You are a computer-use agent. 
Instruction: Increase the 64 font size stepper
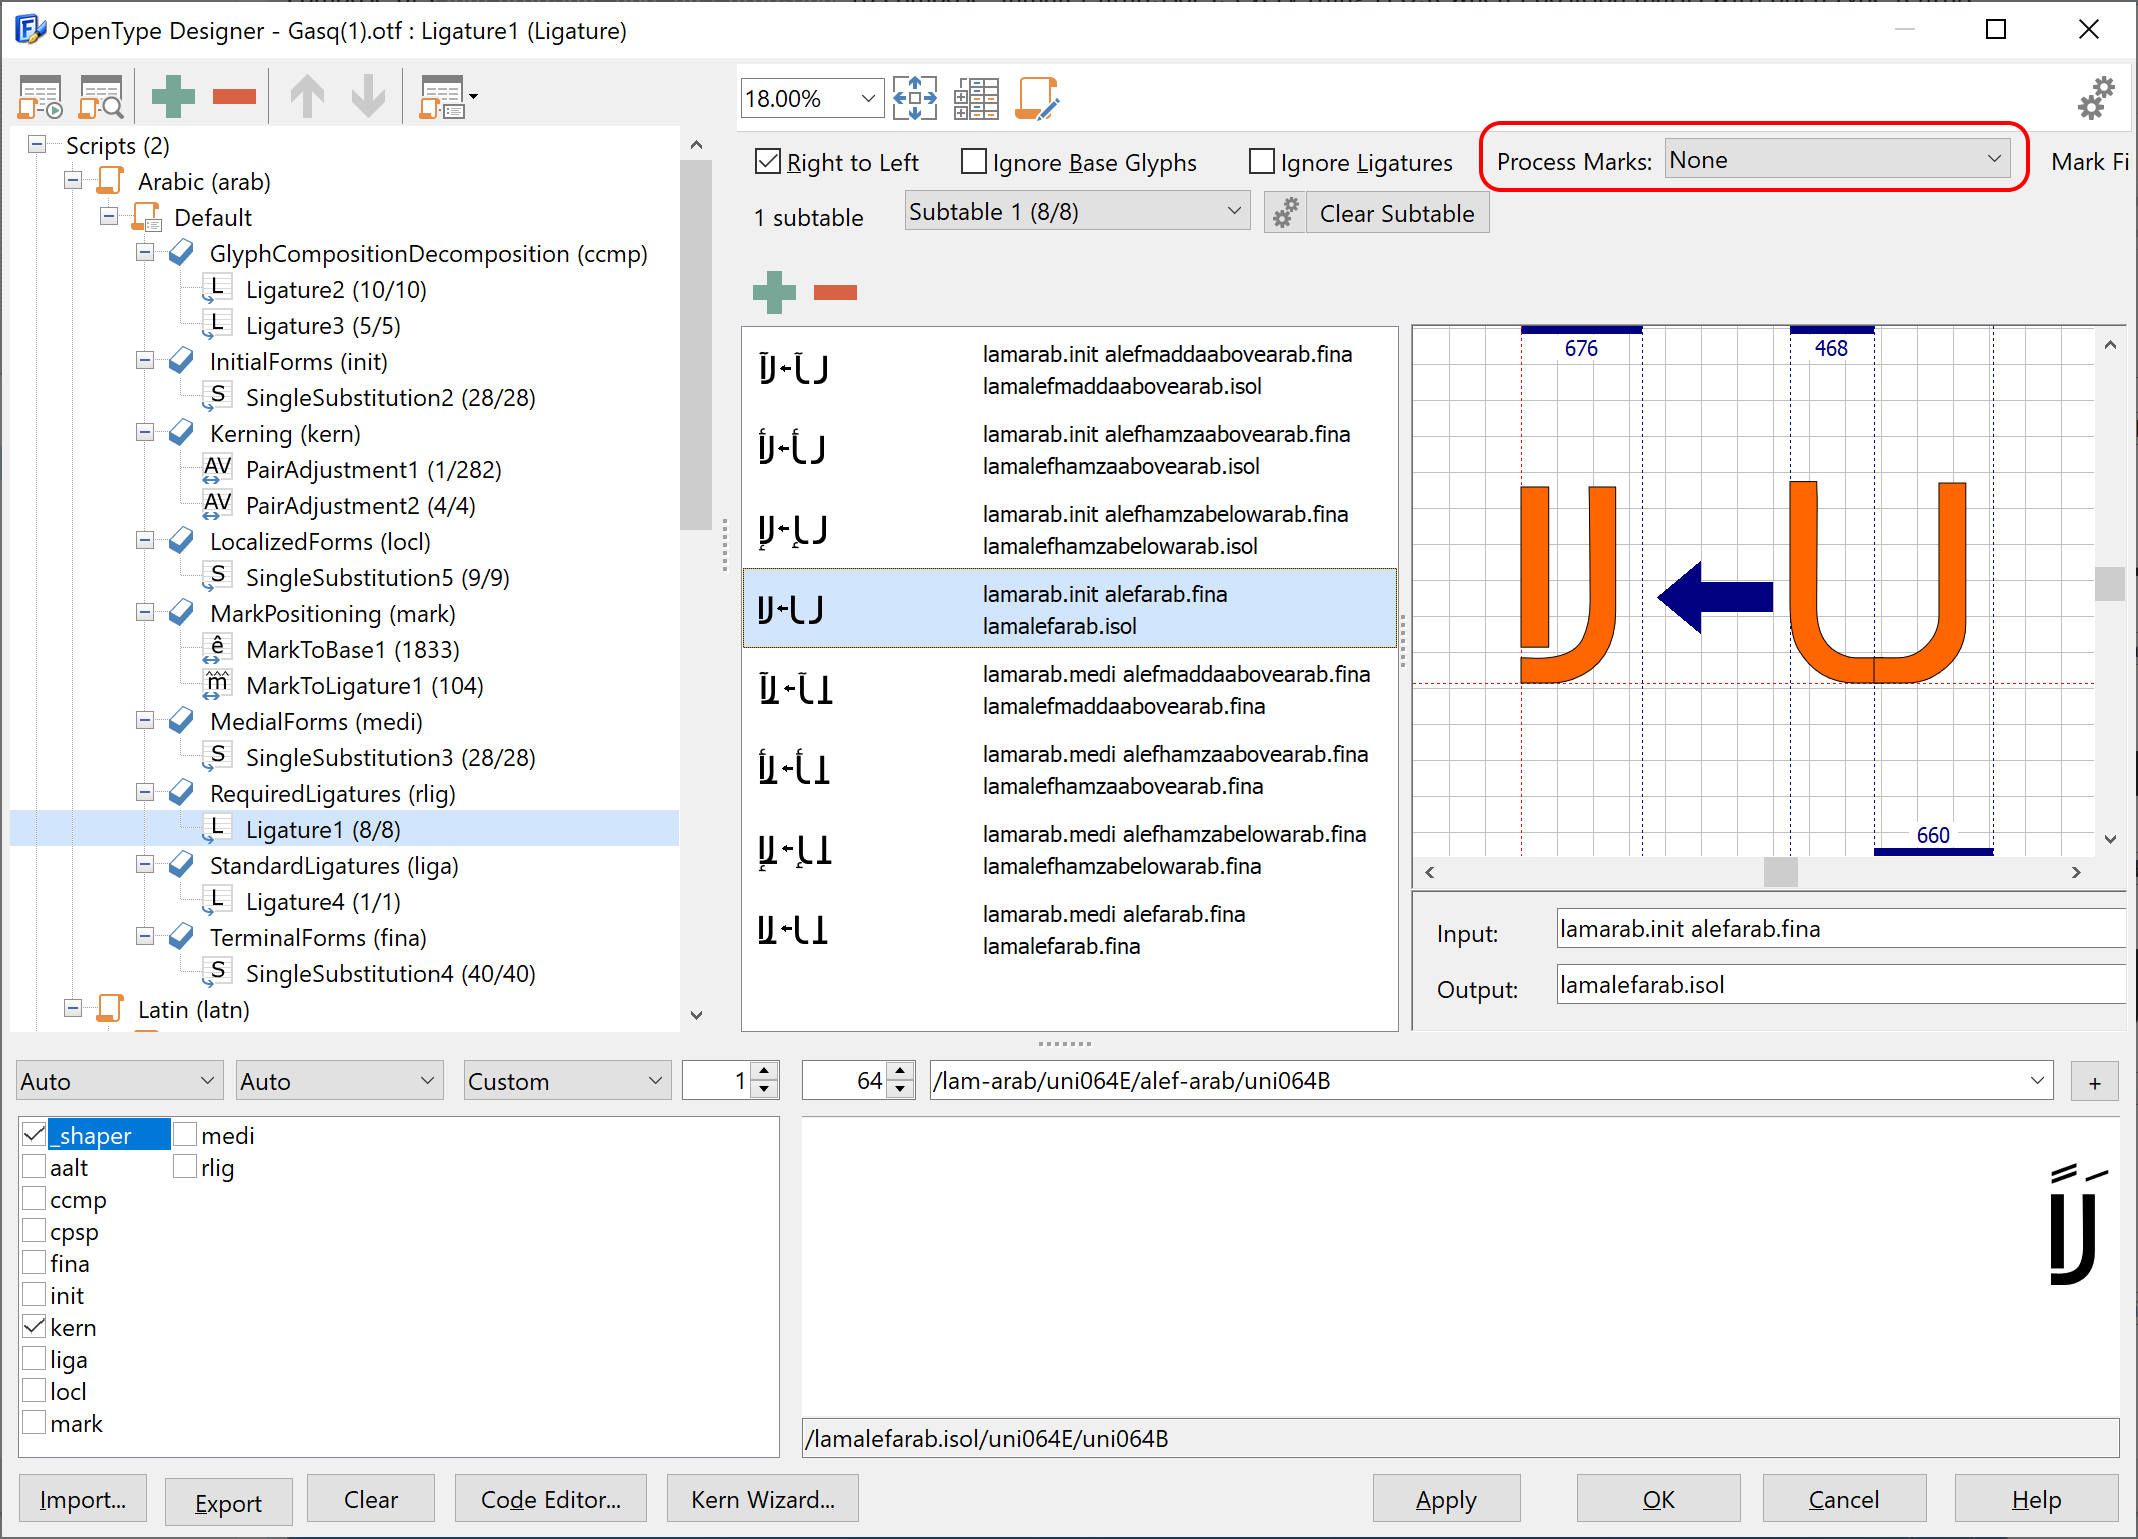pyautogui.click(x=901, y=1071)
